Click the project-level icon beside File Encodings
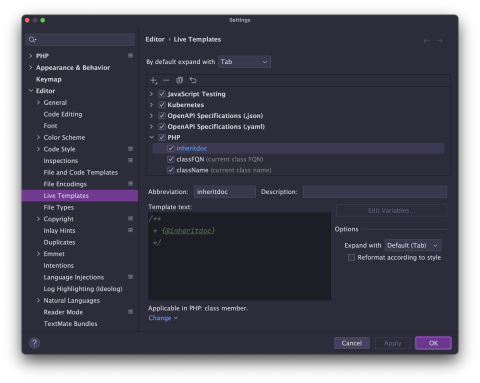 pos(130,184)
